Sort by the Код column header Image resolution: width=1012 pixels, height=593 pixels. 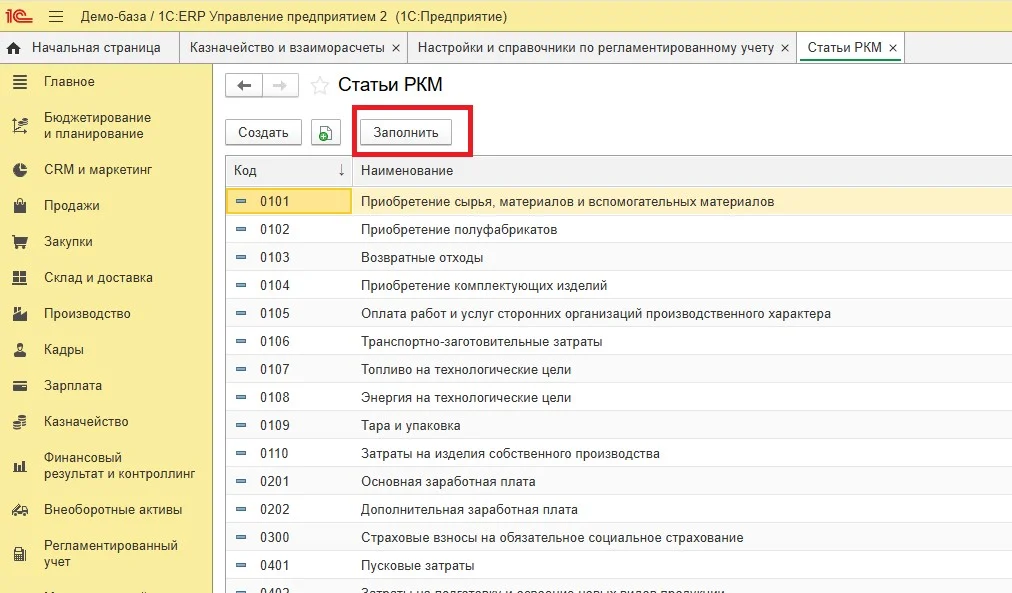pyautogui.click(x=288, y=170)
